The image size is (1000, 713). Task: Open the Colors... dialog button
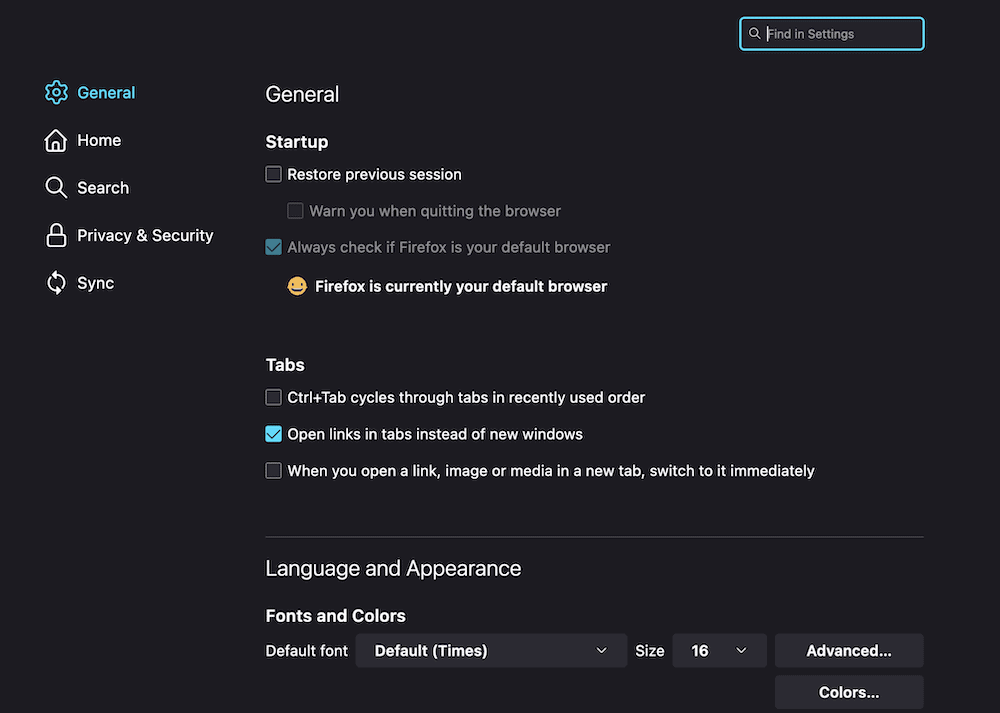click(849, 692)
